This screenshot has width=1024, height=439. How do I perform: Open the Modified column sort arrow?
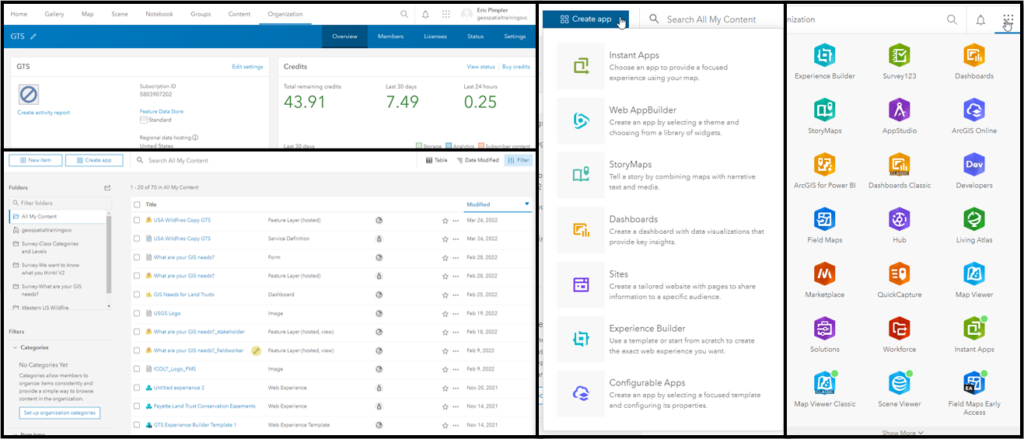pyautogui.click(x=527, y=204)
